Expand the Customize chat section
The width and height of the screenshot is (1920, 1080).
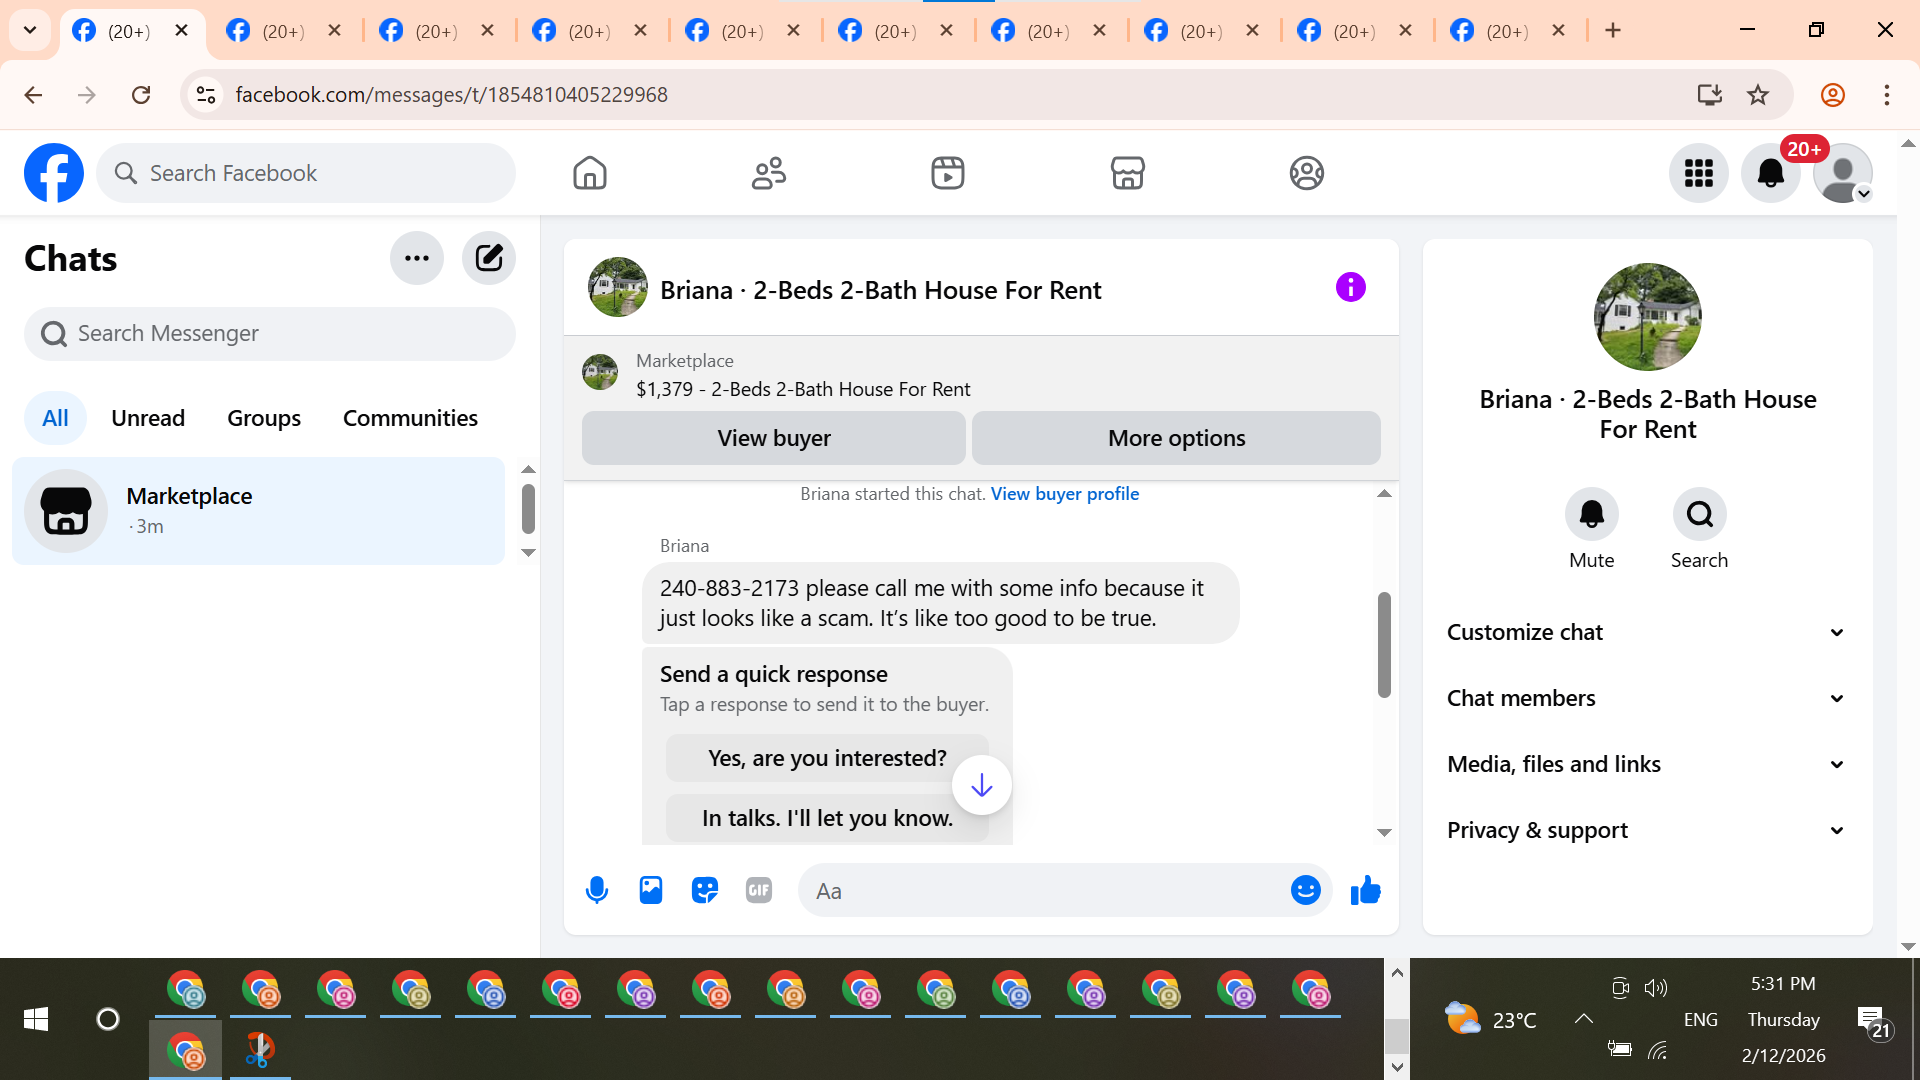click(1647, 632)
